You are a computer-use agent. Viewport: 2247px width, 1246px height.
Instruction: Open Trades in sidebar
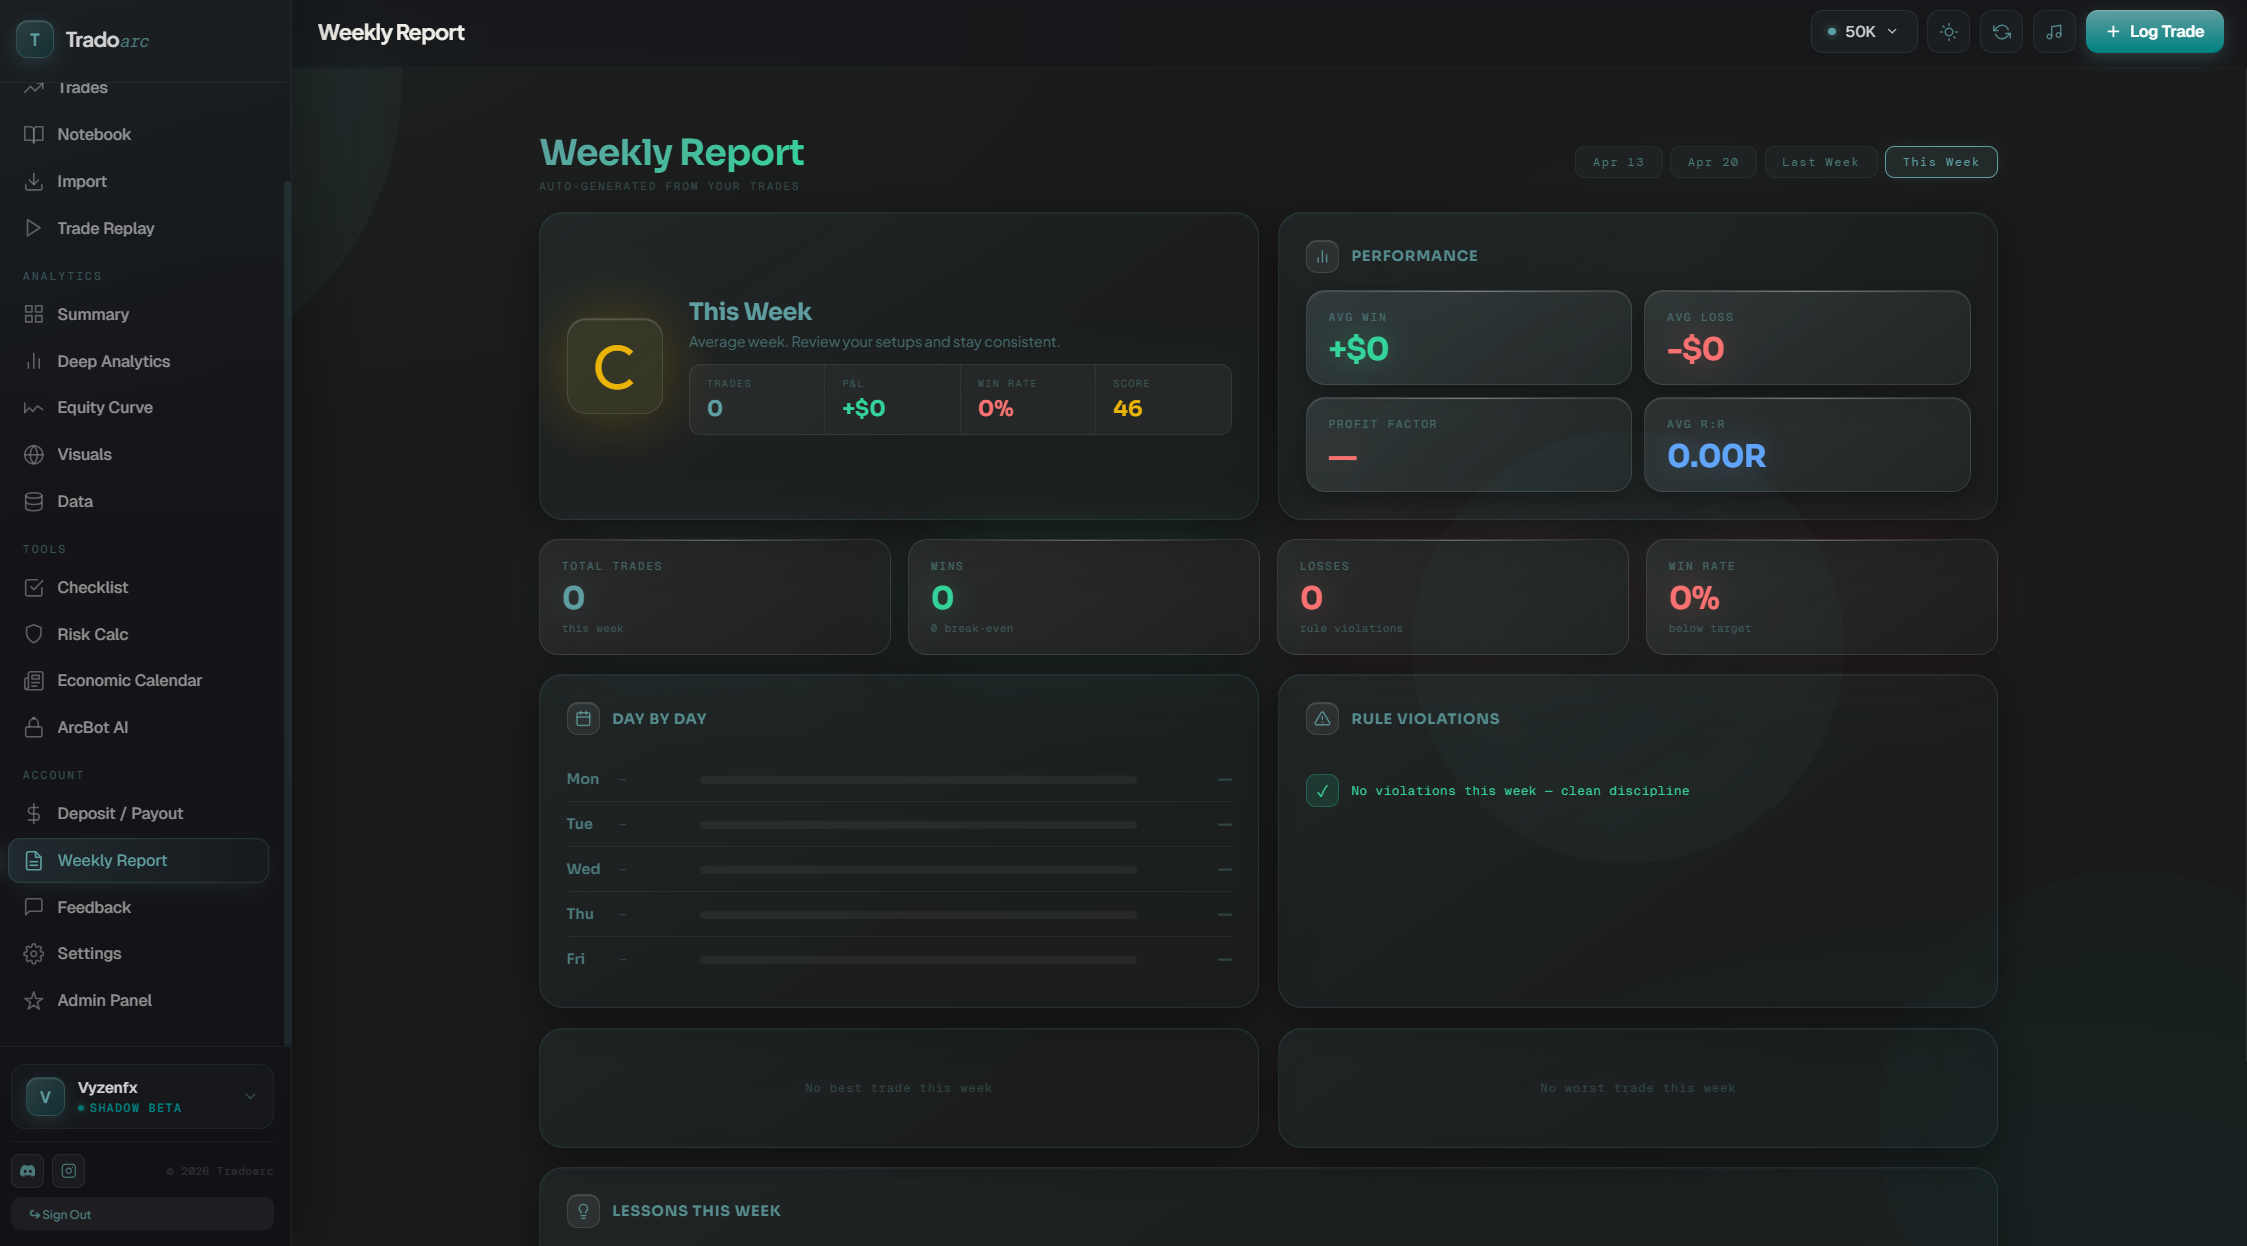(138, 88)
